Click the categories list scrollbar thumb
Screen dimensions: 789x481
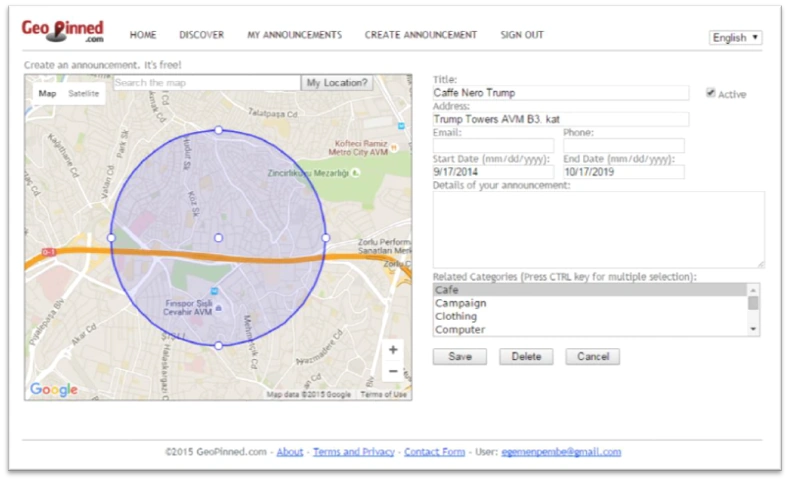pyautogui.click(x=753, y=303)
